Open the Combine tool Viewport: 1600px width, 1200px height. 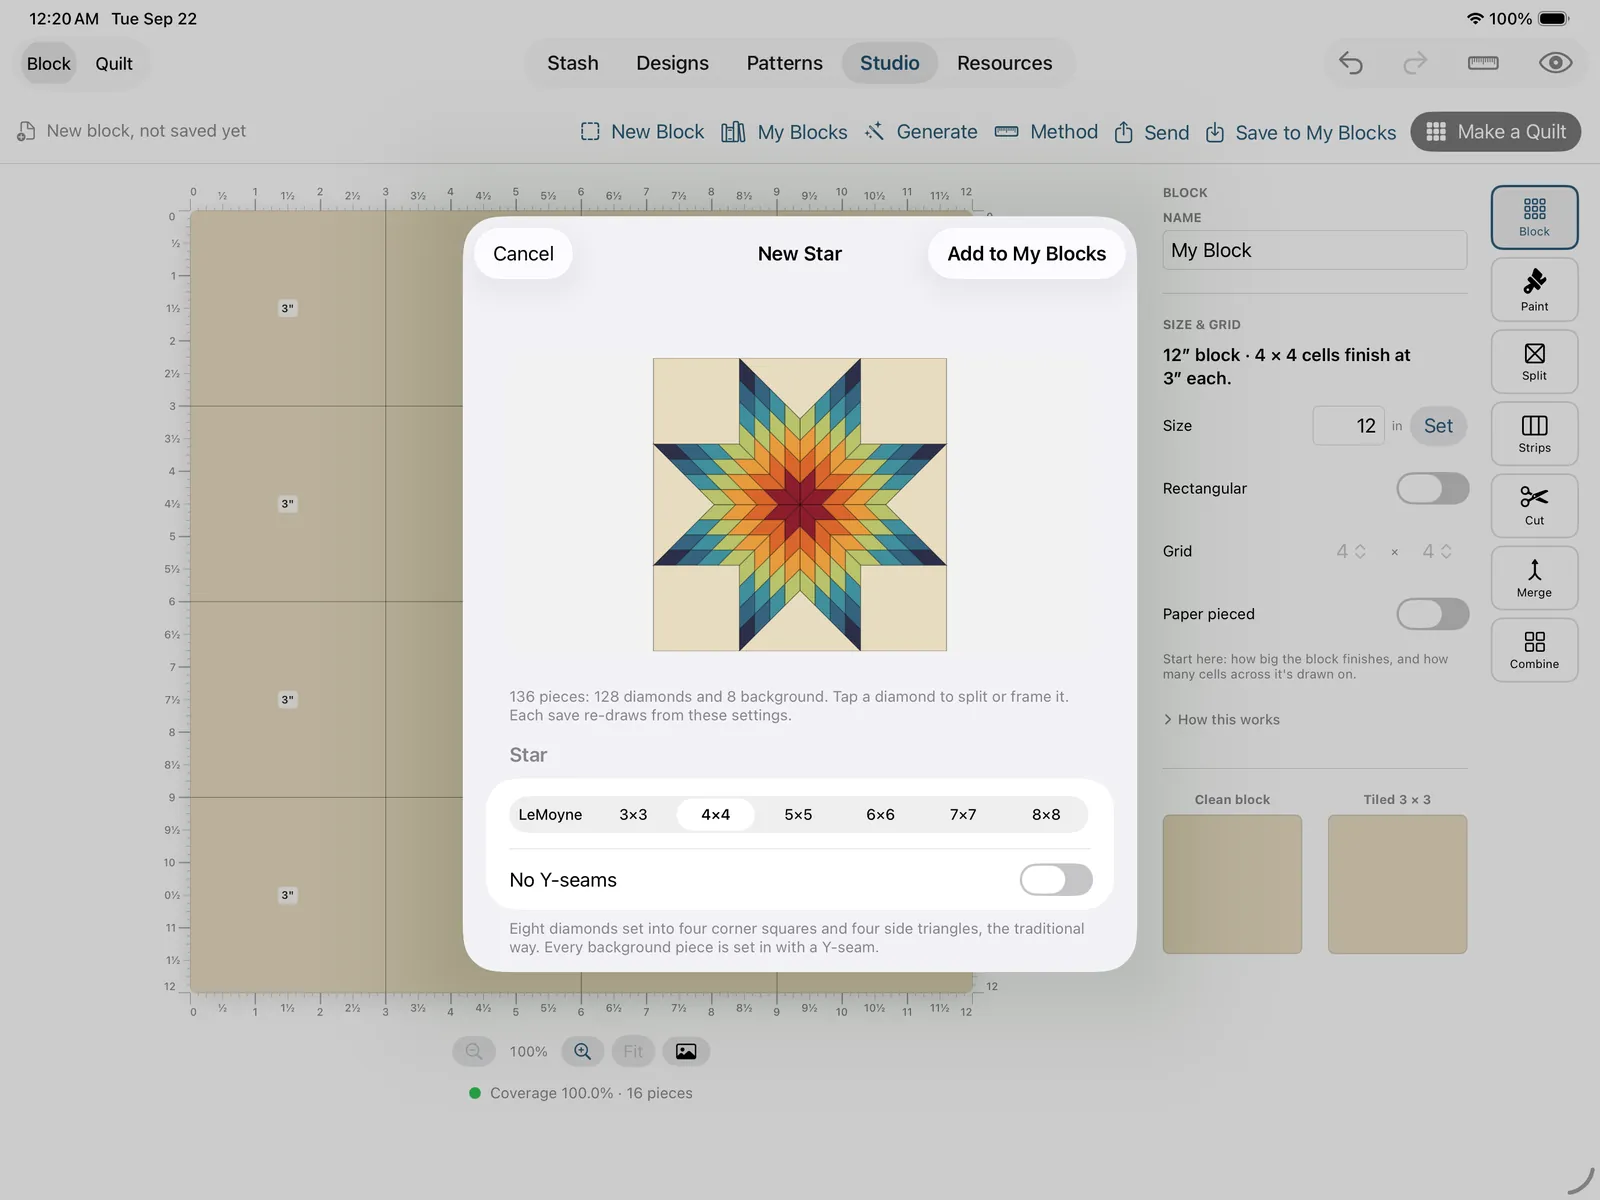pyautogui.click(x=1534, y=650)
